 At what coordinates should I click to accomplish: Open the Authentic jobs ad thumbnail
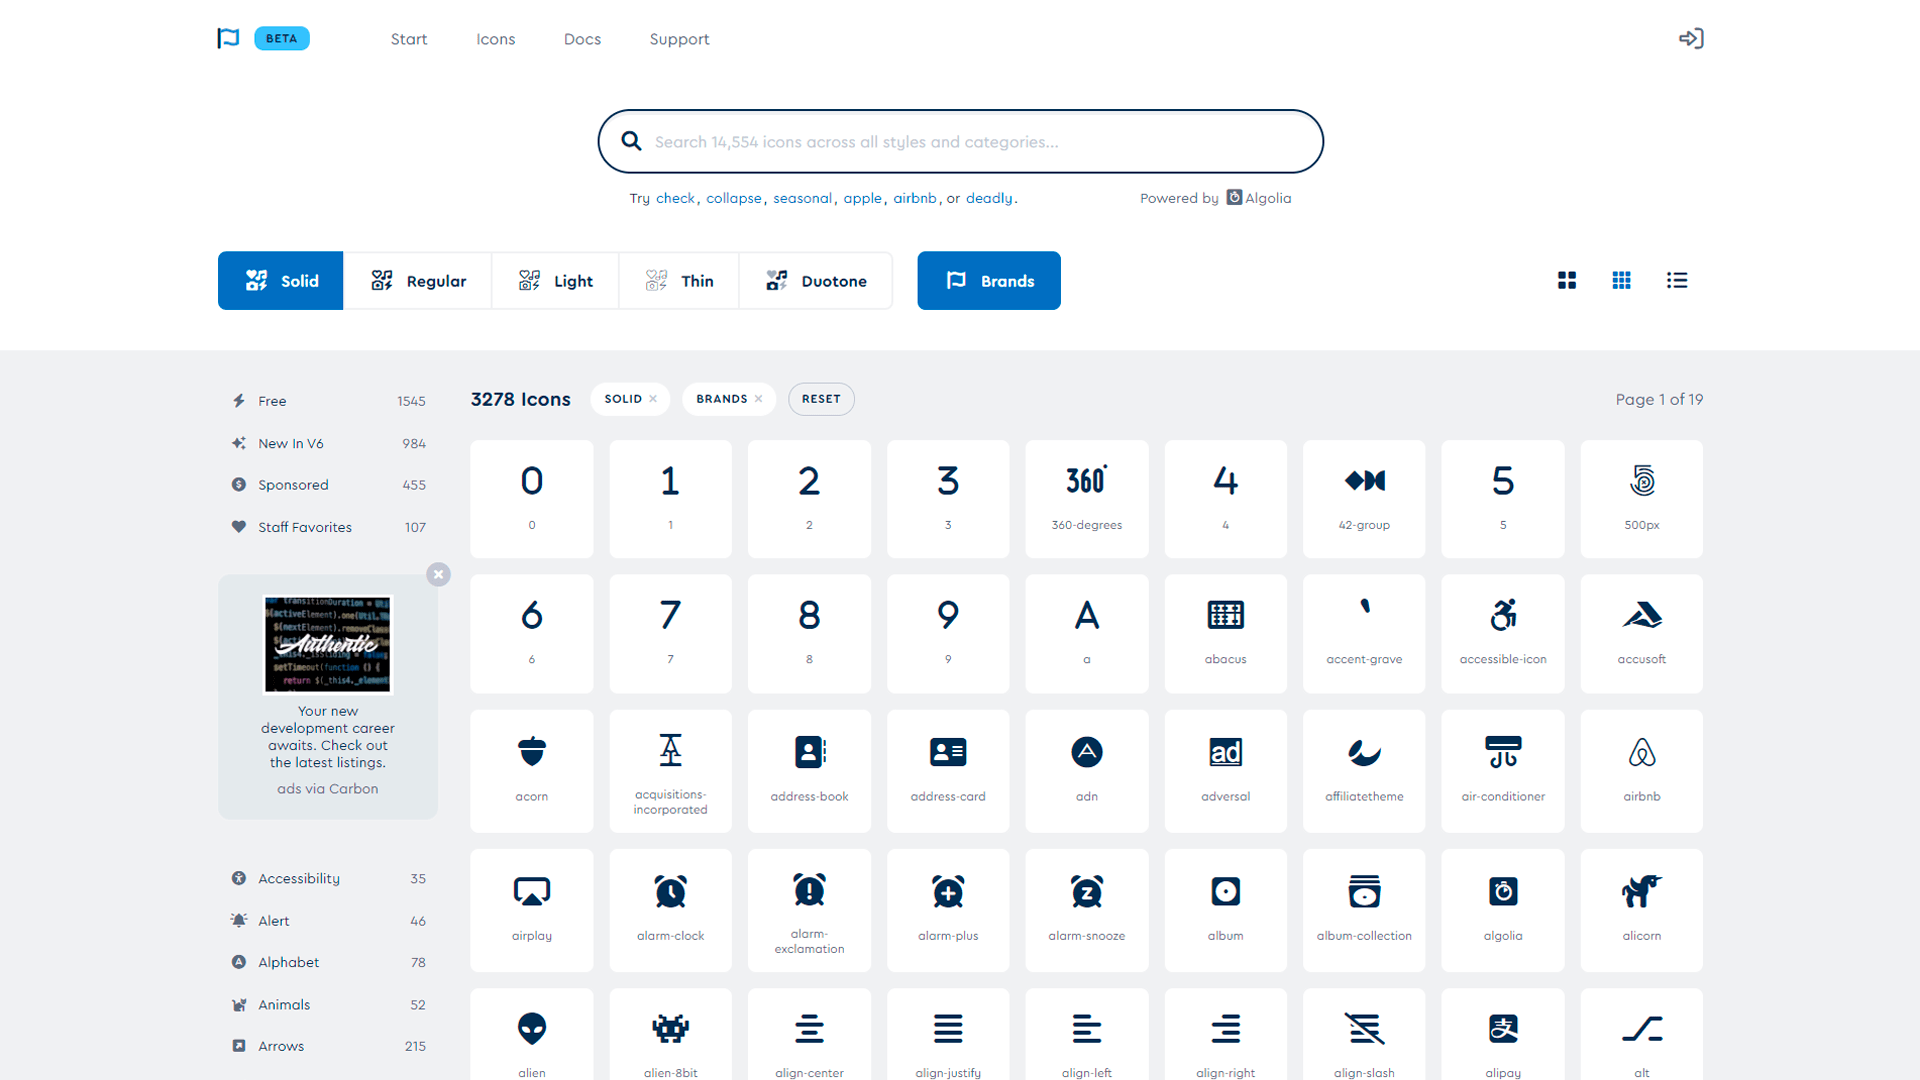pyautogui.click(x=328, y=644)
